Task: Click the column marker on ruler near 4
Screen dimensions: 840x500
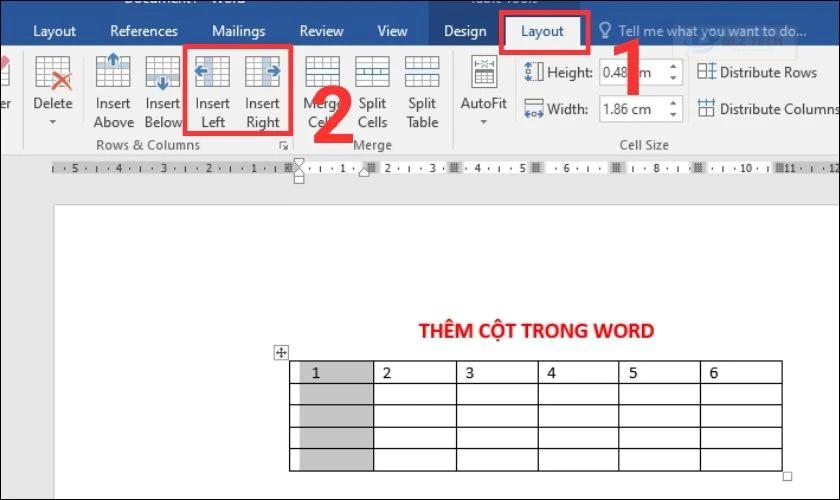Action: pos(455,168)
